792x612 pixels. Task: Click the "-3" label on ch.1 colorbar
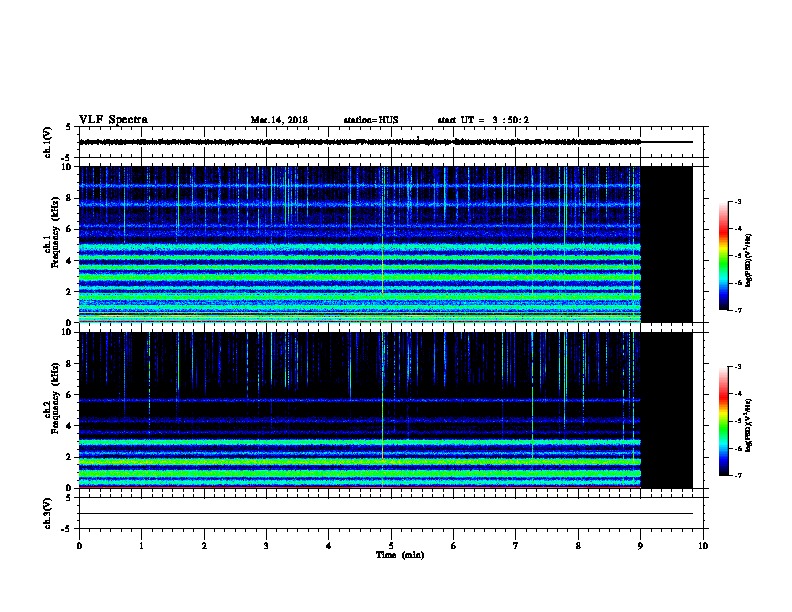[x=737, y=201]
